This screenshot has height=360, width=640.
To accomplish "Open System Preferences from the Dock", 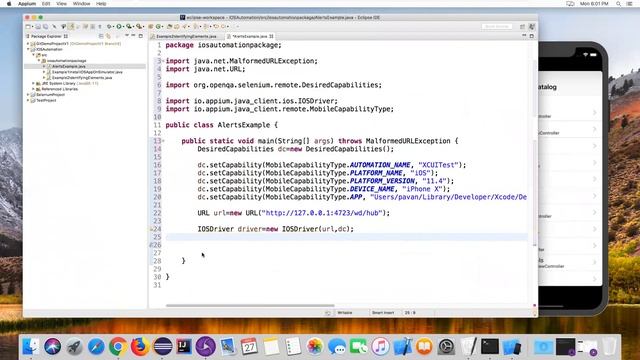I will [446, 347].
